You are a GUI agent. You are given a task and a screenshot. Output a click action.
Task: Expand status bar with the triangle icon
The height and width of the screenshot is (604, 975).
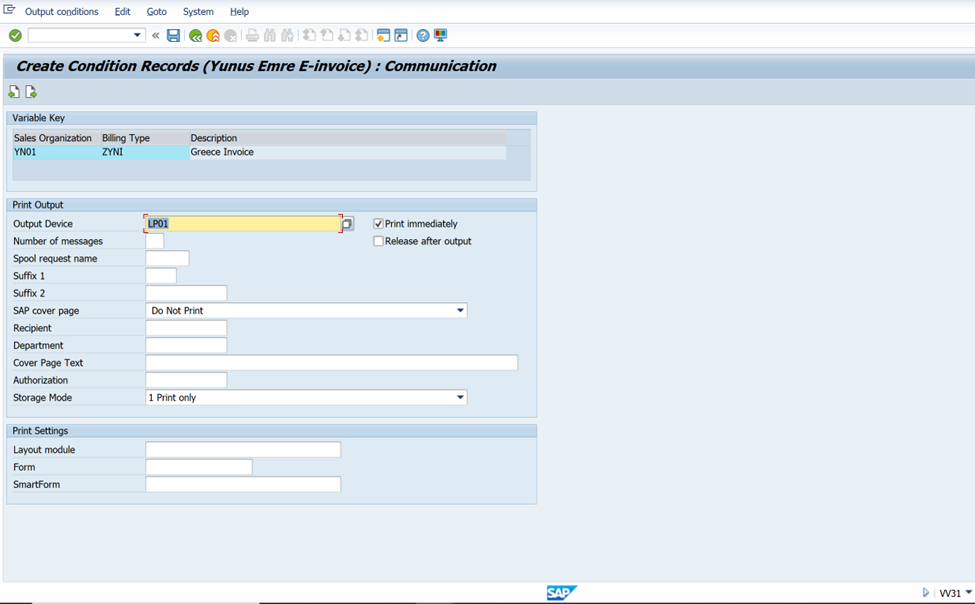click(925, 593)
